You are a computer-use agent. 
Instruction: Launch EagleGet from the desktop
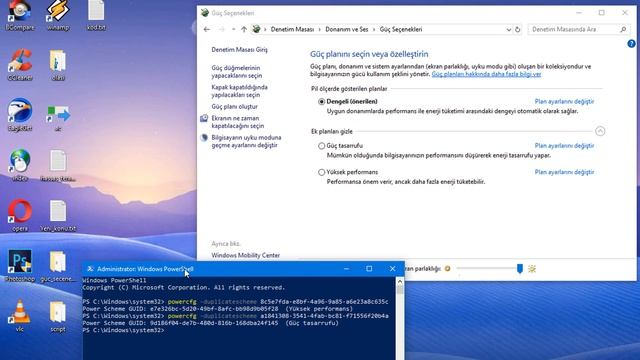[20, 115]
